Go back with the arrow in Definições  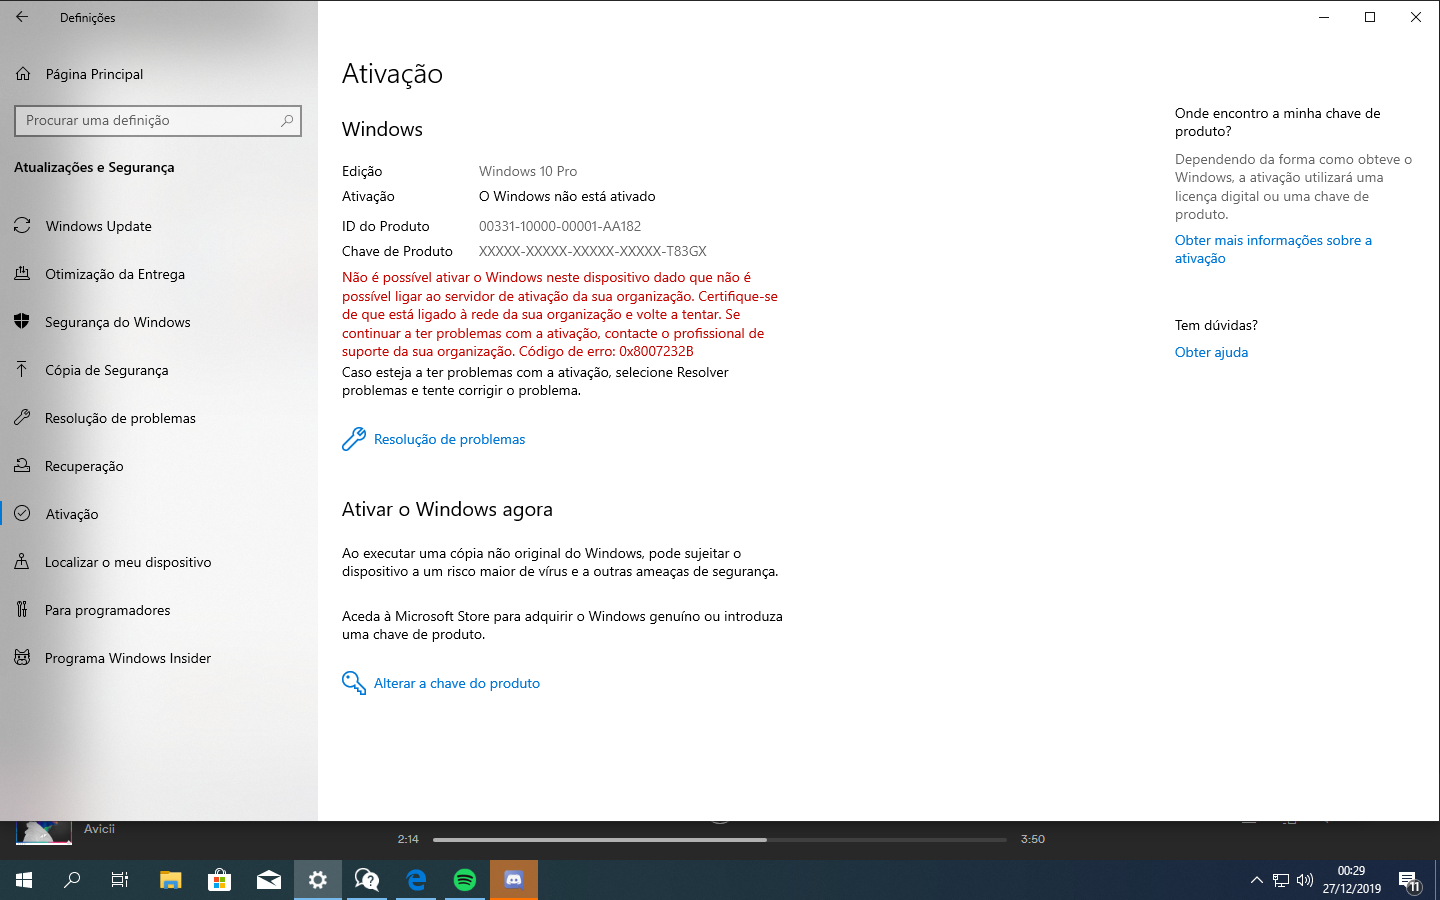tap(22, 17)
